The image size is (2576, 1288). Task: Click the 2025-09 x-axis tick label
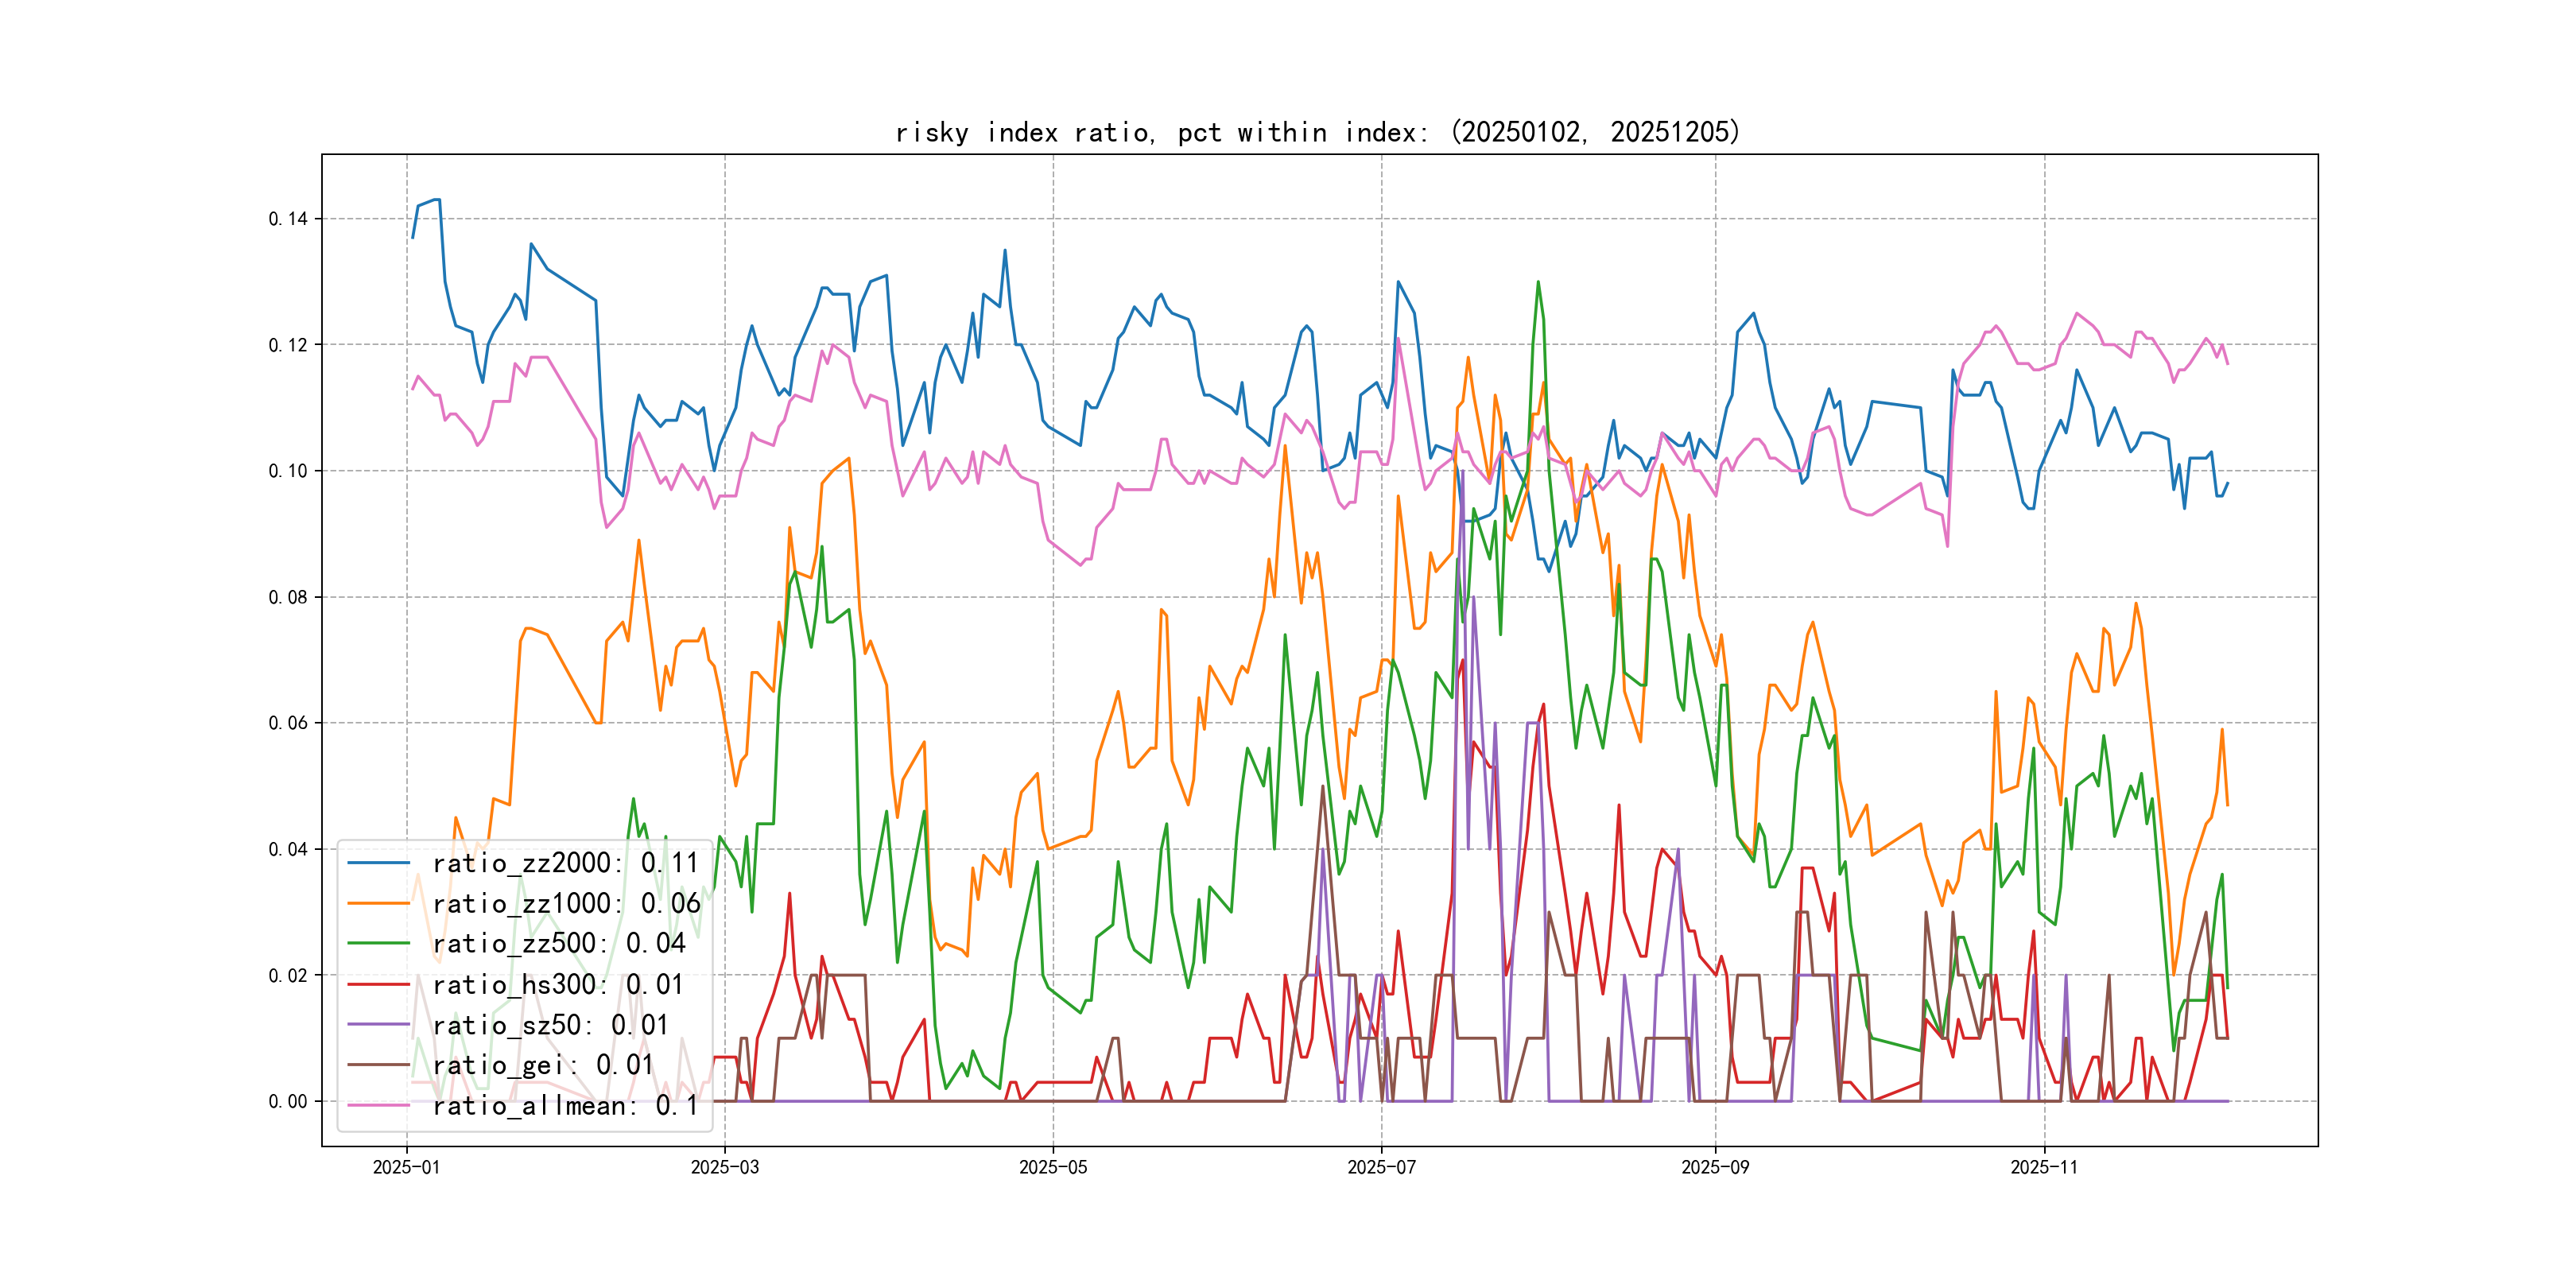(1715, 1168)
